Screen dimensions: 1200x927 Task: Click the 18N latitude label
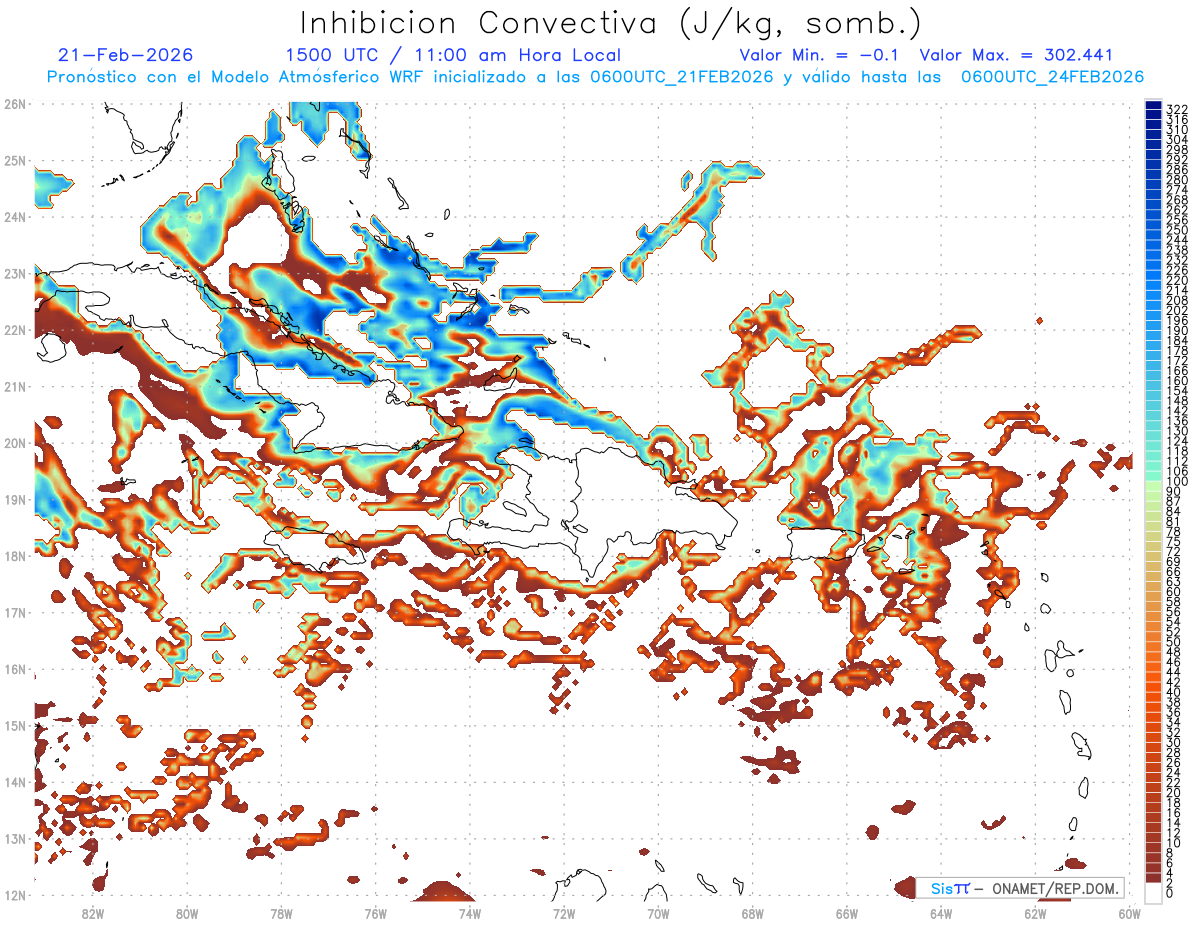tap(14, 555)
